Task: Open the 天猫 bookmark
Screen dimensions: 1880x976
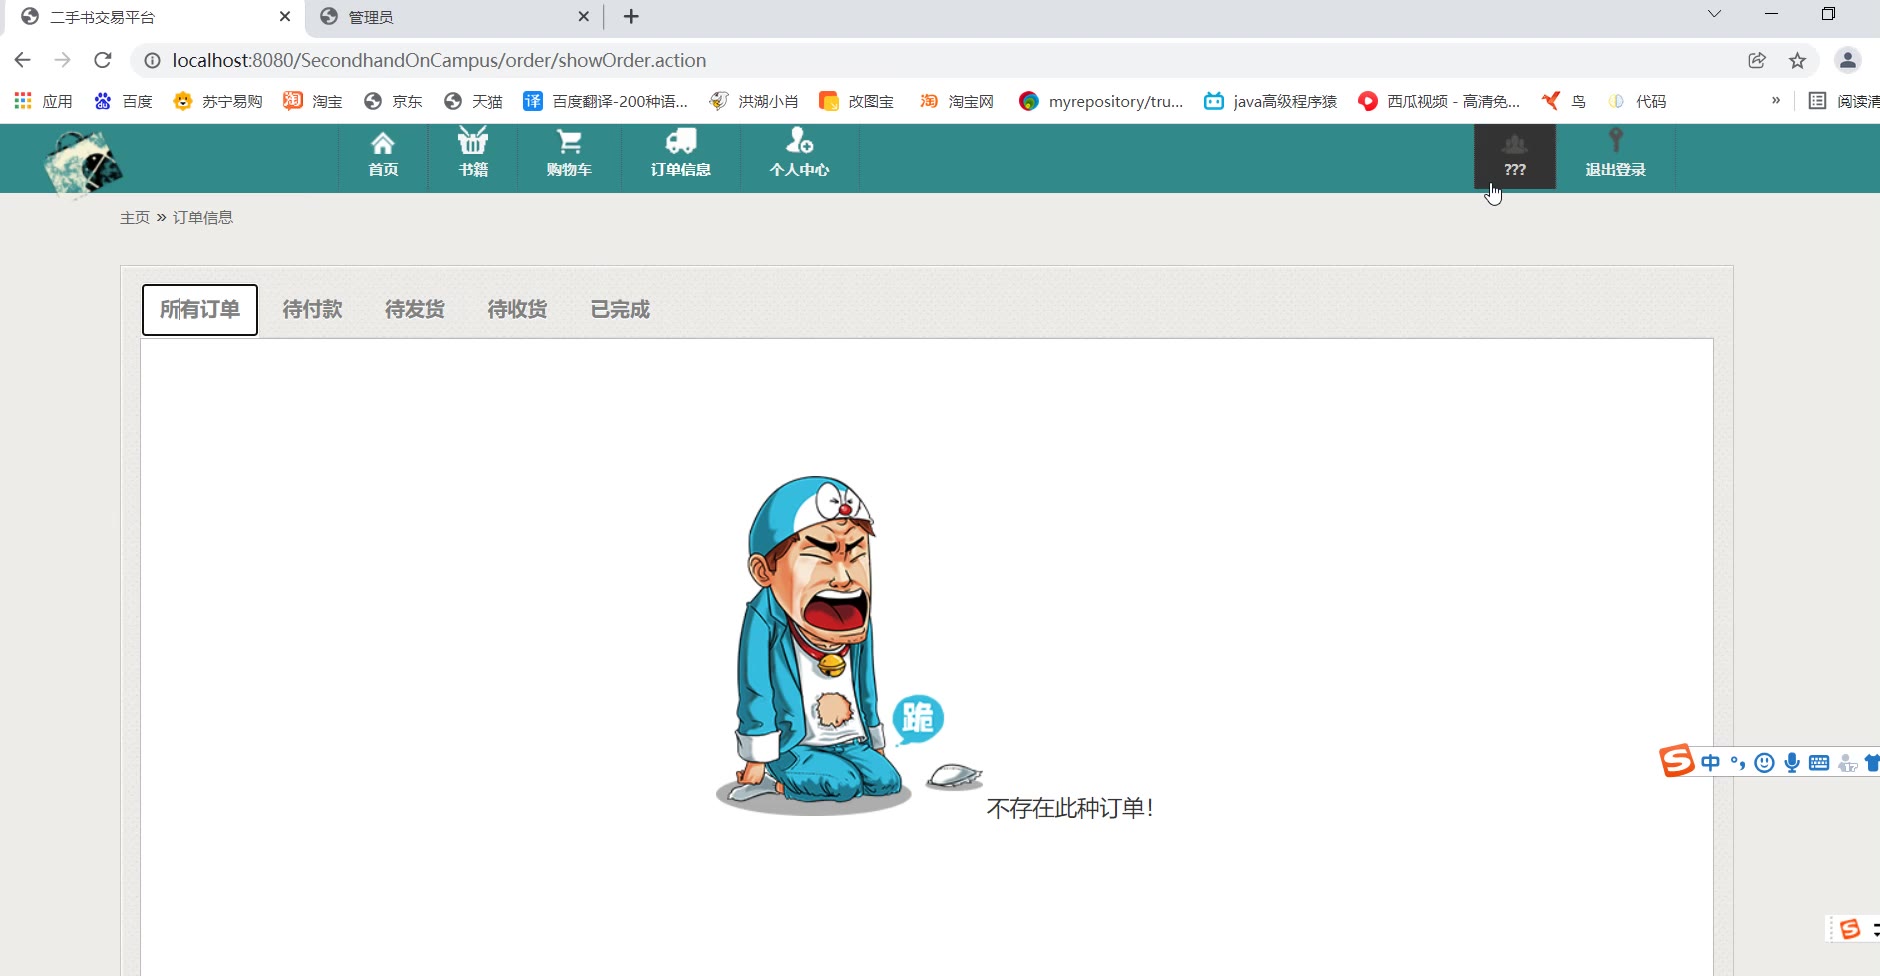Action: [x=473, y=101]
